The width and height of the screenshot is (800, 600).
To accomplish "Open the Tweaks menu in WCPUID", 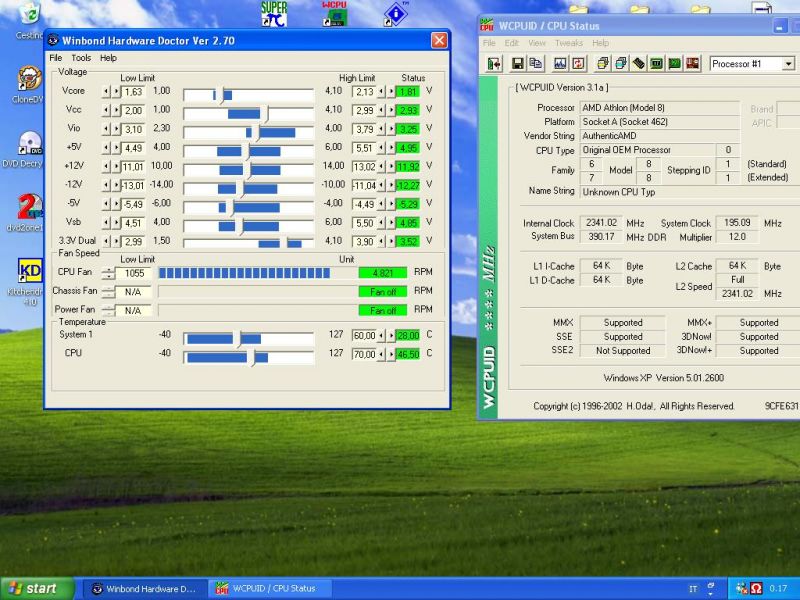I will pos(569,43).
